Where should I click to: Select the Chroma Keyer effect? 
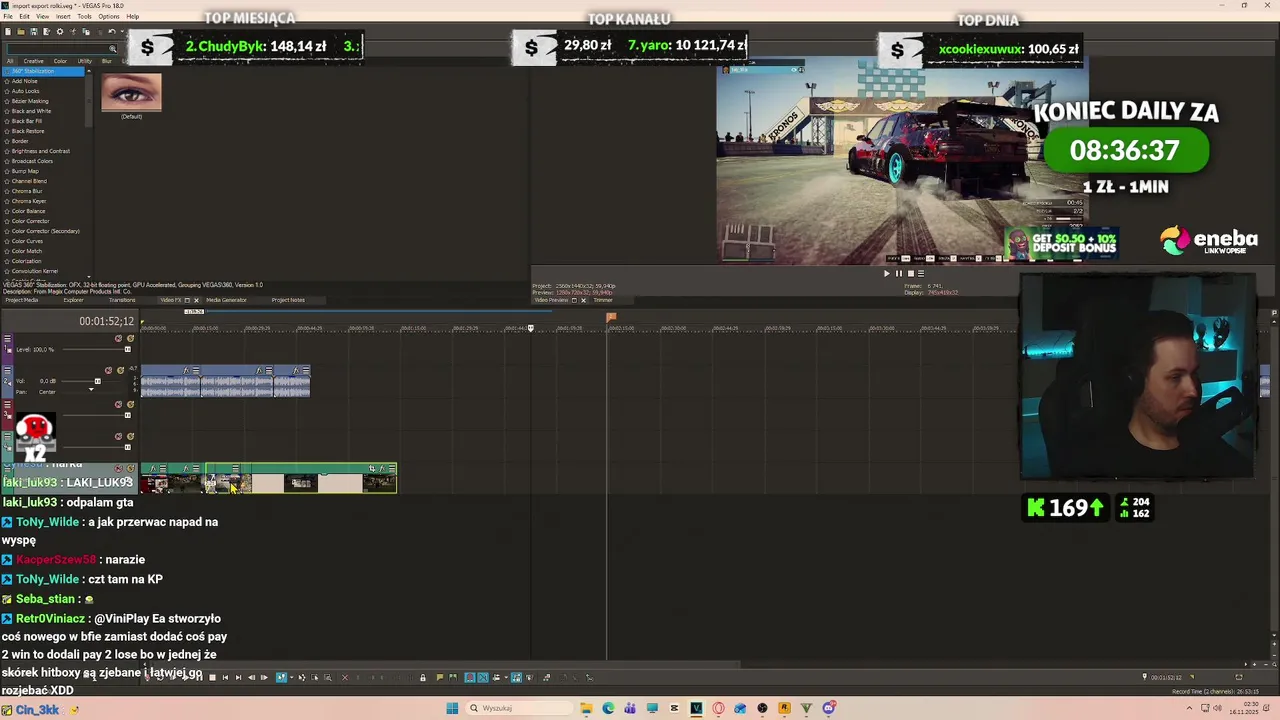click(x=29, y=201)
